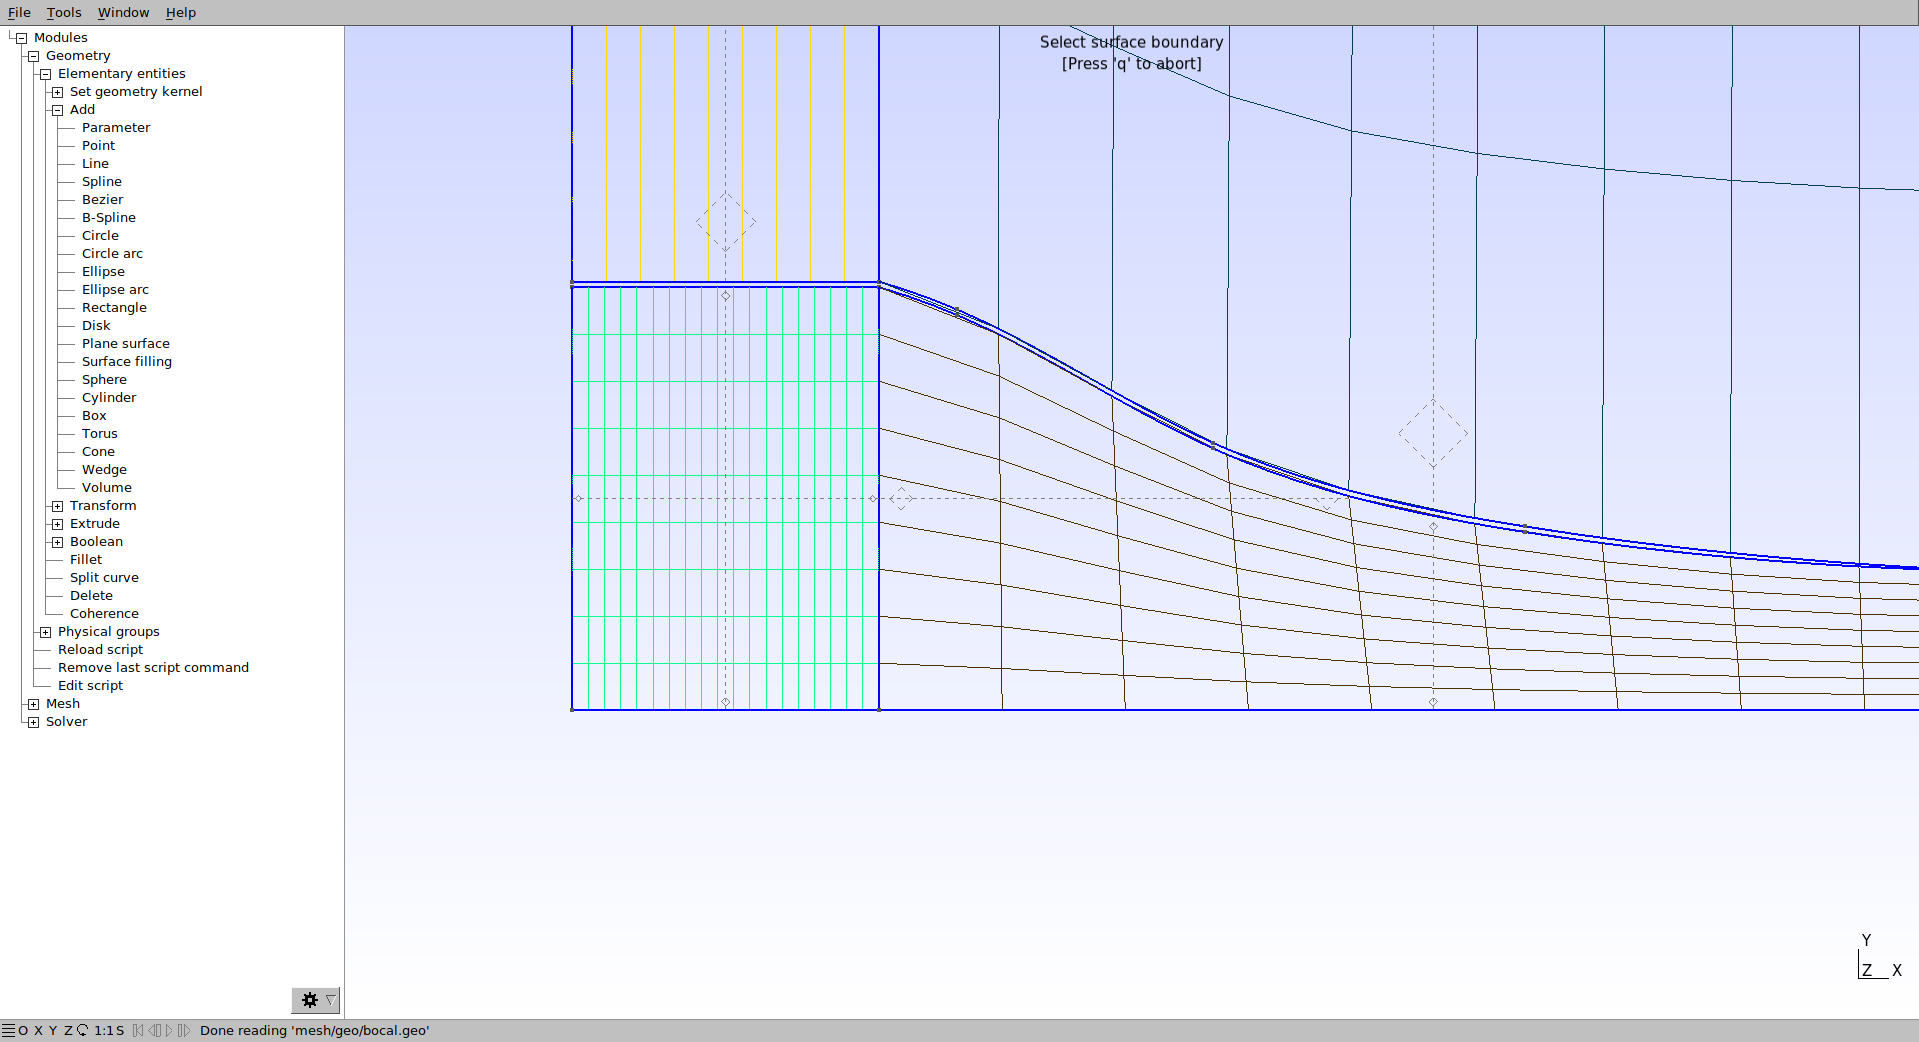
Task: Add a Cone entity
Action: click(98, 452)
